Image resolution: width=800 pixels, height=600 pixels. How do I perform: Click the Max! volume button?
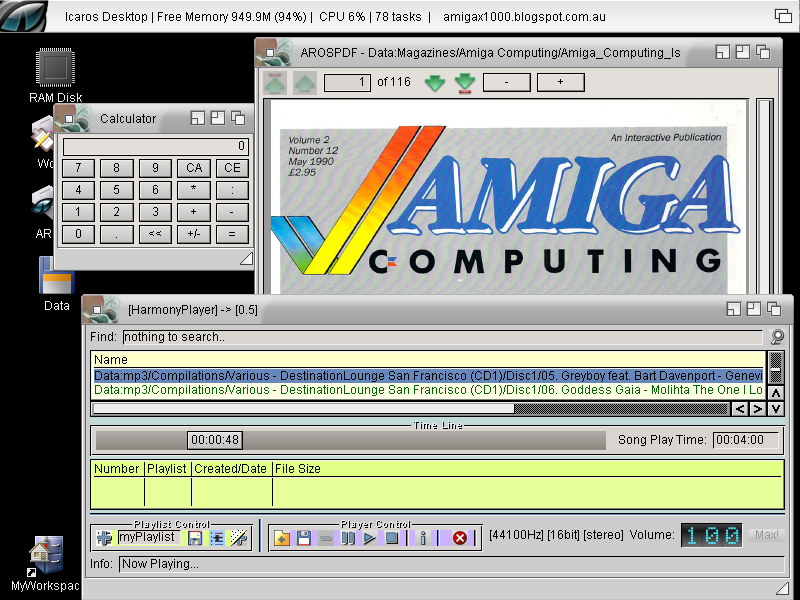tap(767, 535)
